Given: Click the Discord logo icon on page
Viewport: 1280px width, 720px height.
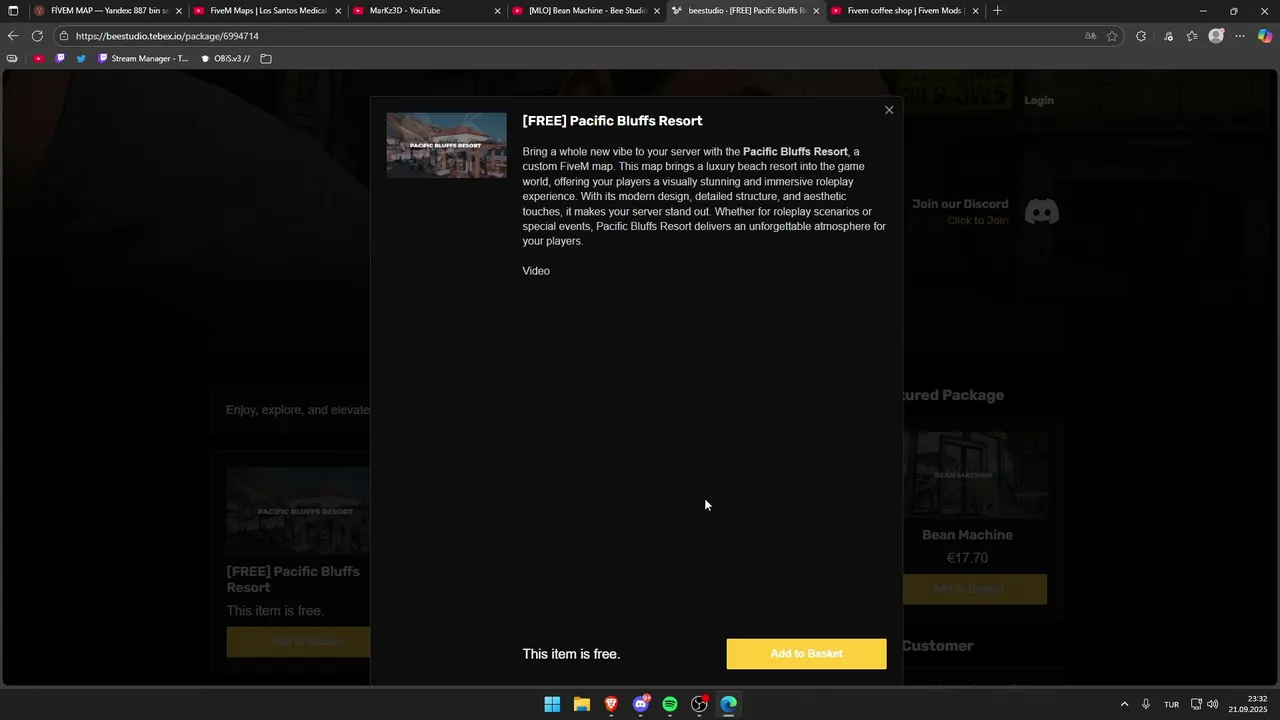Looking at the screenshot, I should (1042, 211).
